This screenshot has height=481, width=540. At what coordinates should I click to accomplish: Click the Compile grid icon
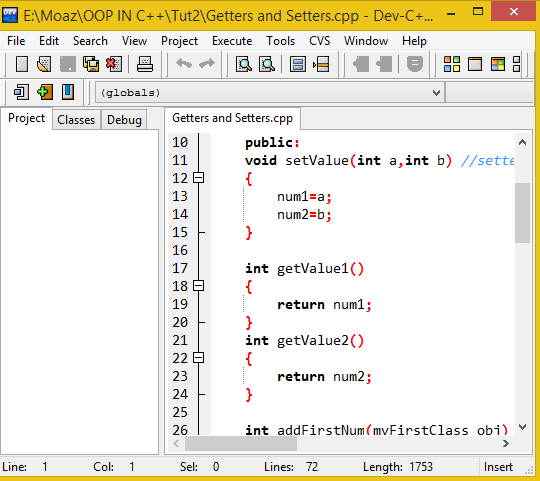[452, 64]
